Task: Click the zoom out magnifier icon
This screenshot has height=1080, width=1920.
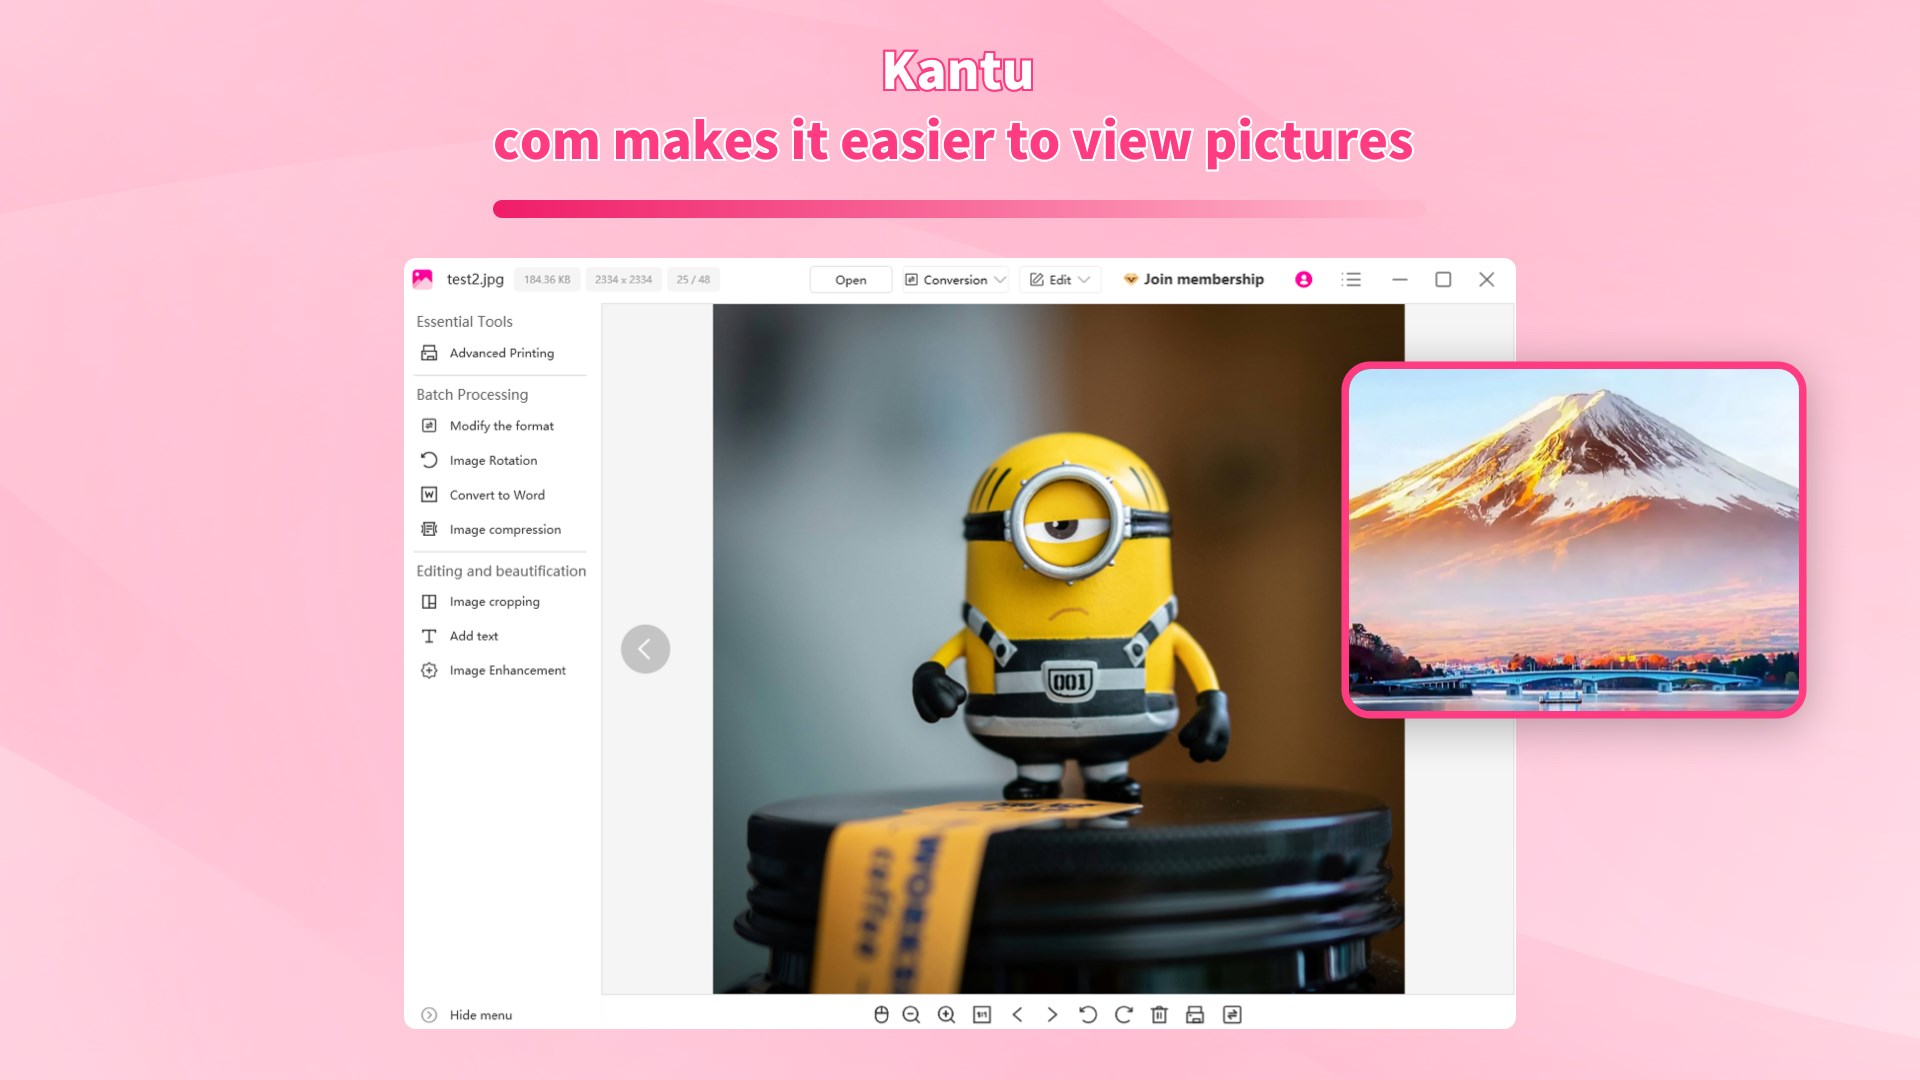Action: coord(911,1015)
